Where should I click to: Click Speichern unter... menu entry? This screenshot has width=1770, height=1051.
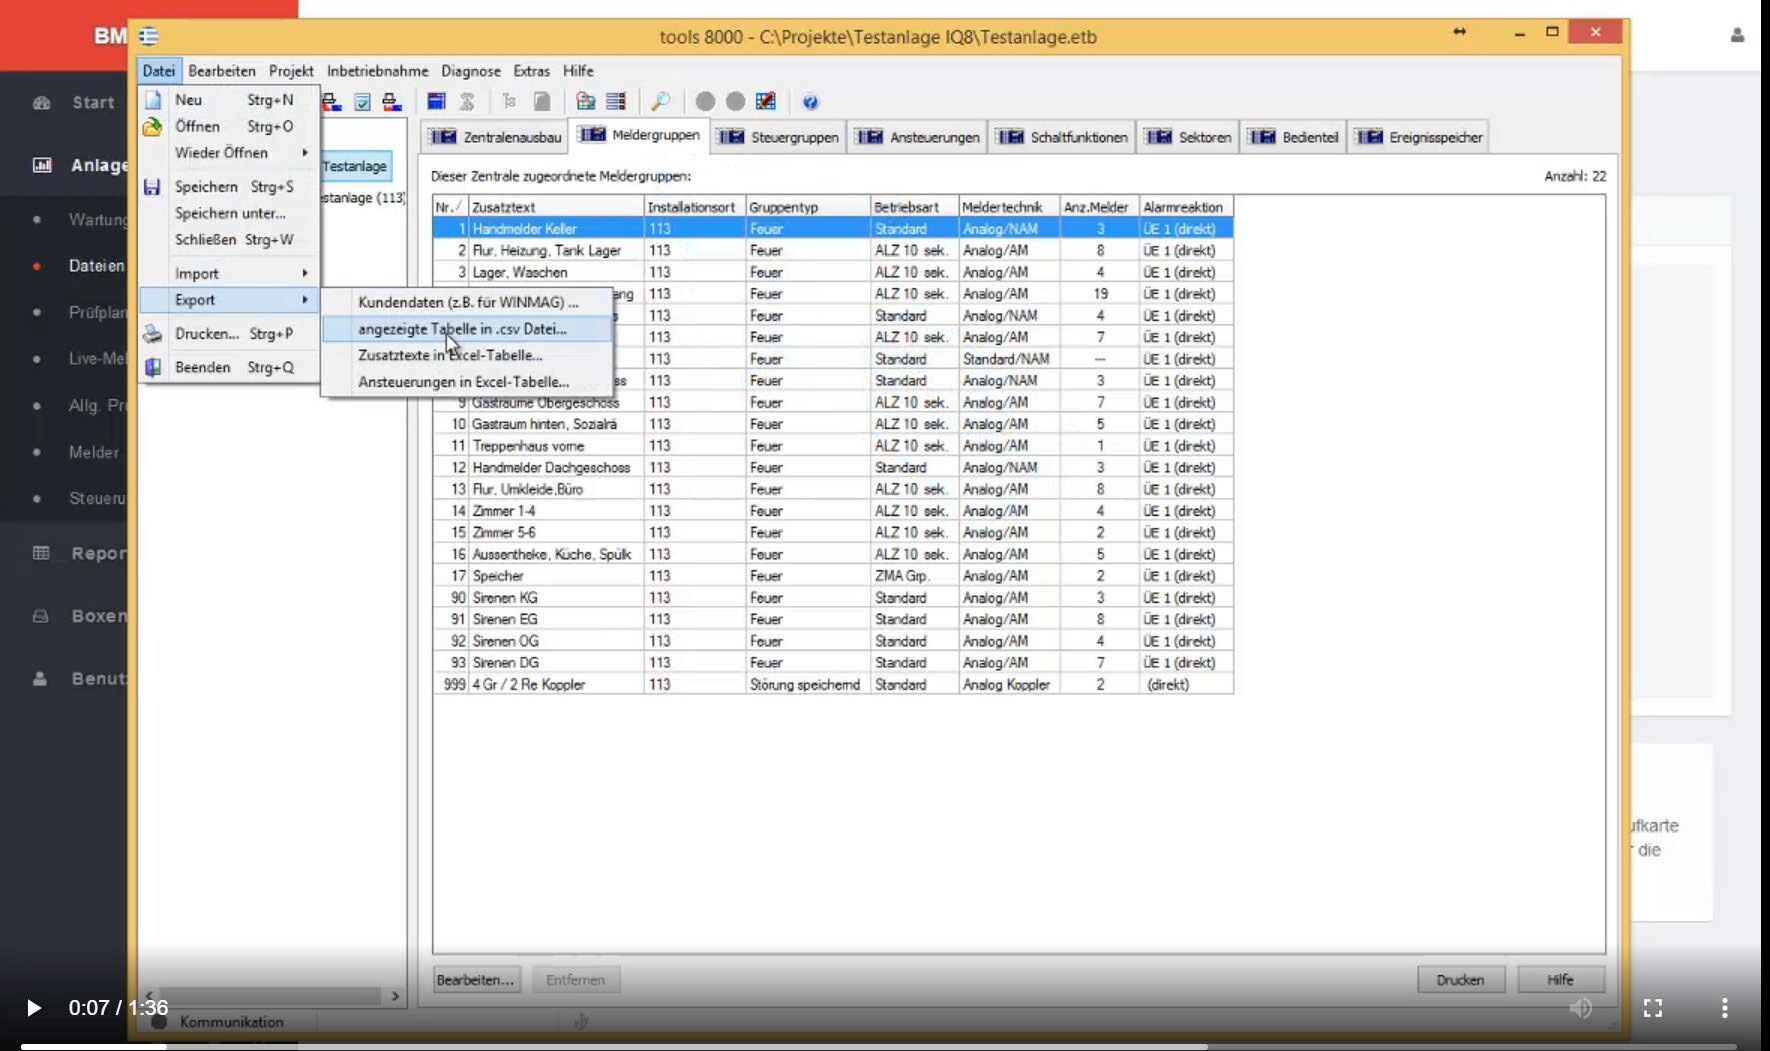coord(230,213)
